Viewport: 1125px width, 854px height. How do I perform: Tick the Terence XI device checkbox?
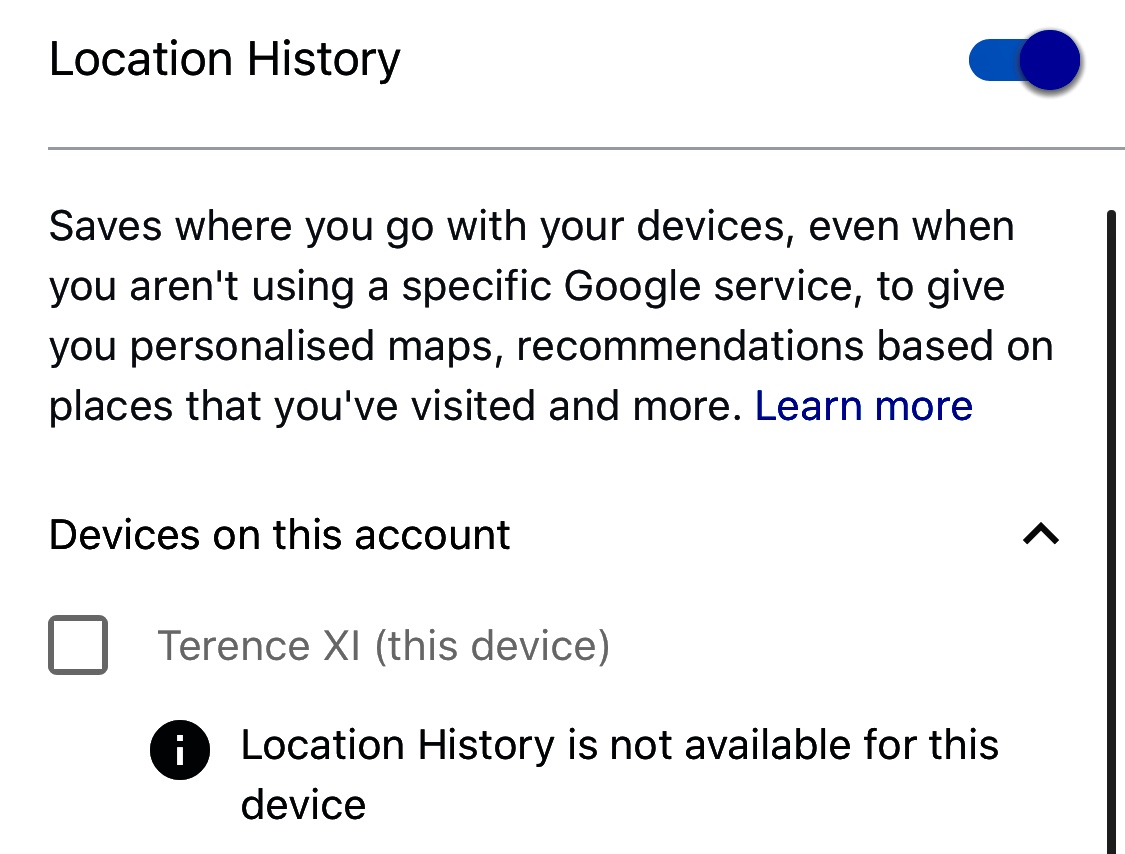pos(78,644)
